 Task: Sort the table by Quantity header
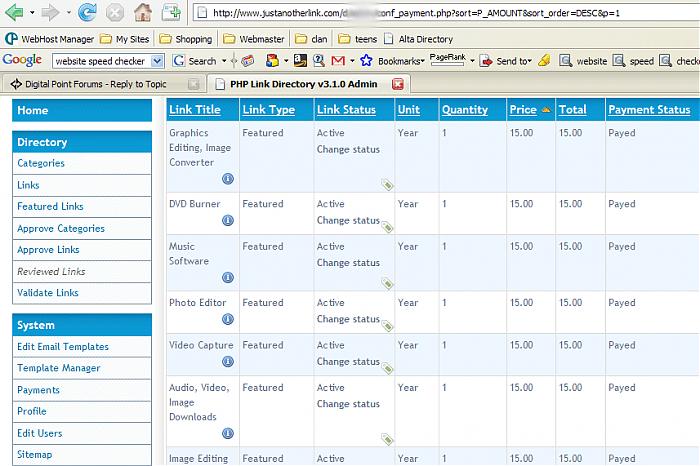pos(464,110)
